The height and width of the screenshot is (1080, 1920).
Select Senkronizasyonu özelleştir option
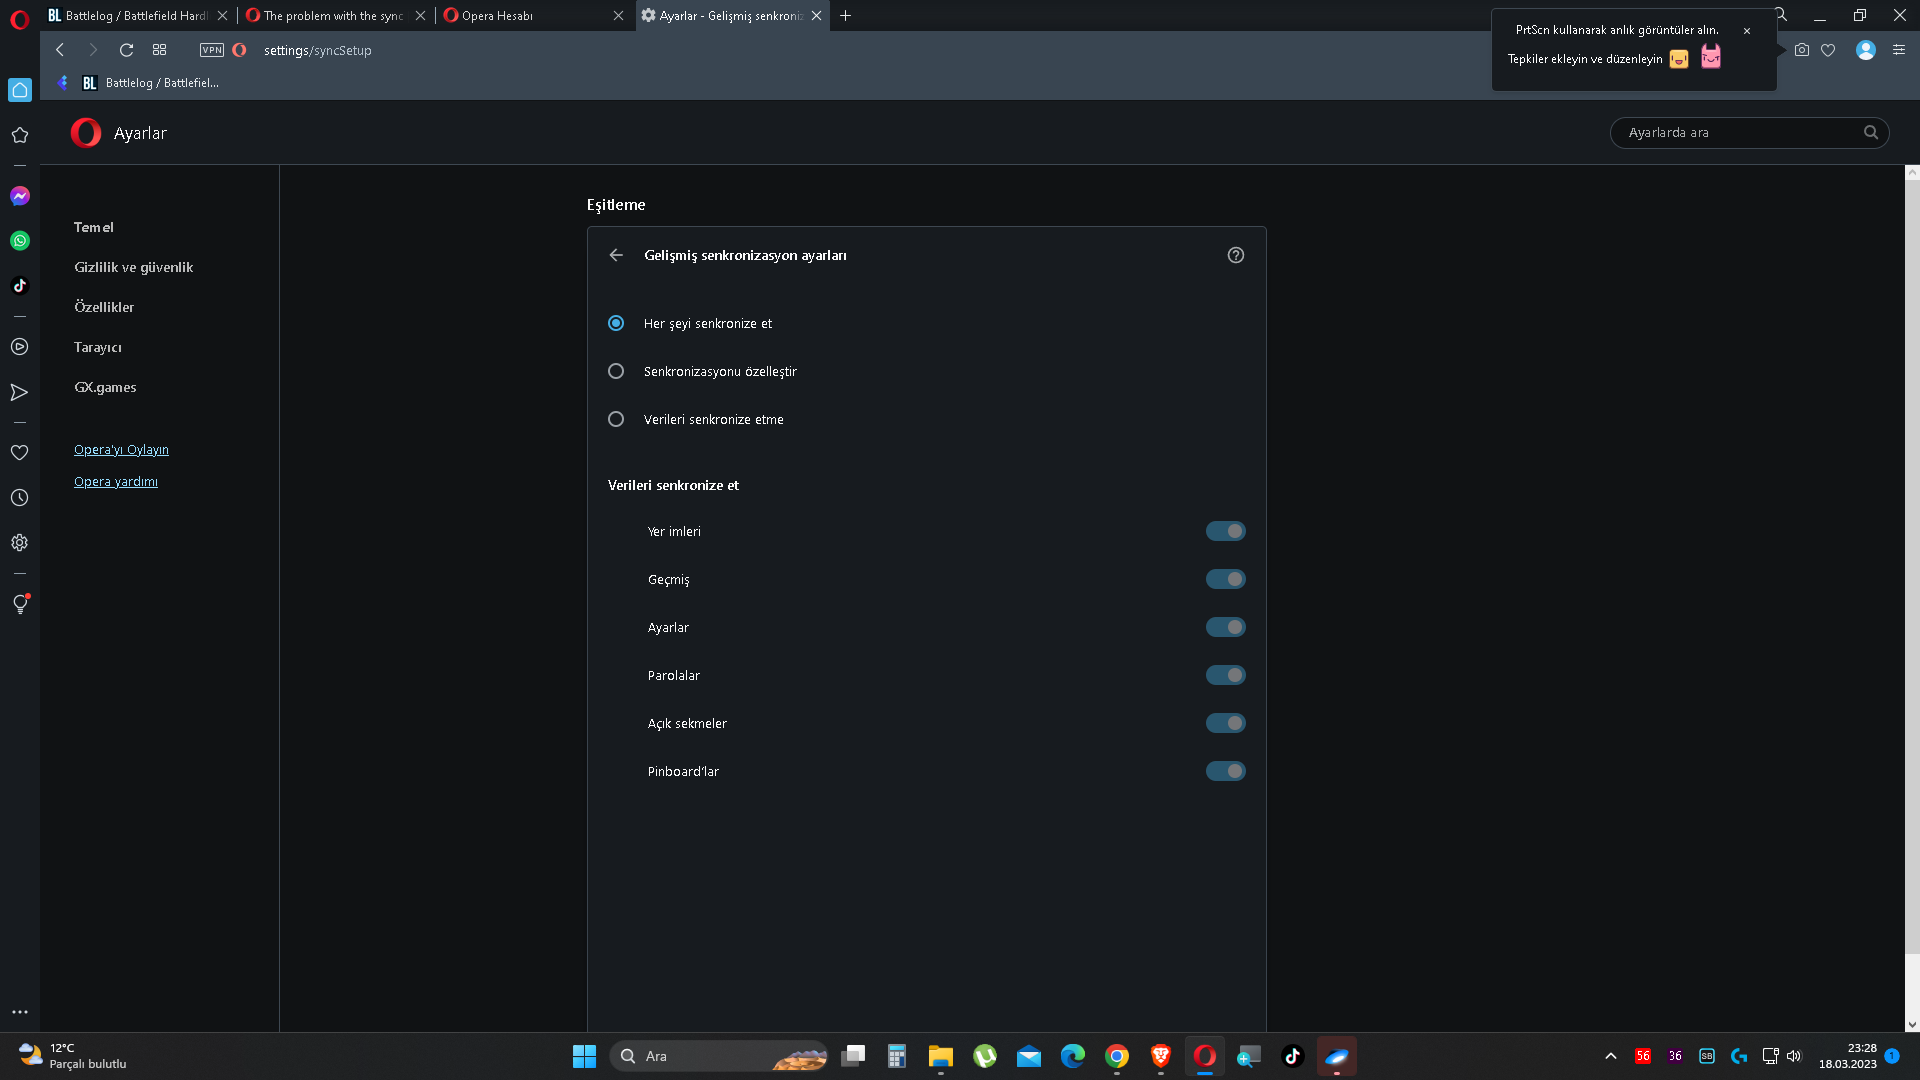pyautogui.click(x=616, y=371)
